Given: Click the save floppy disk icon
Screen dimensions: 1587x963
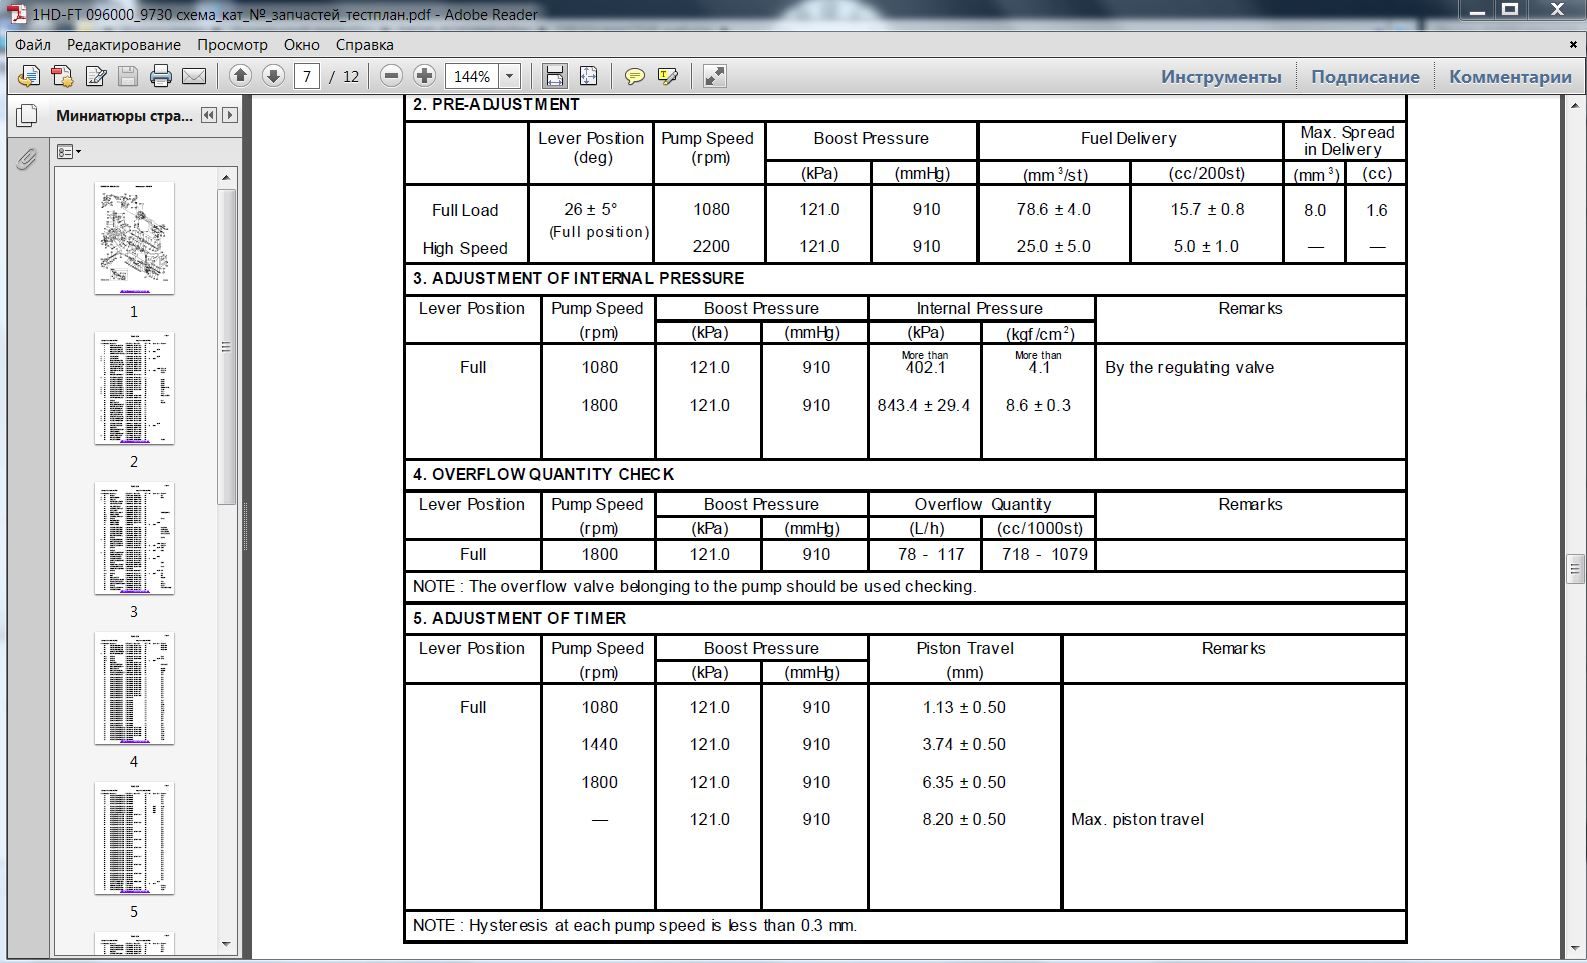Looking at the screenshot, I should pyautogui.click(x=128, y=76).
